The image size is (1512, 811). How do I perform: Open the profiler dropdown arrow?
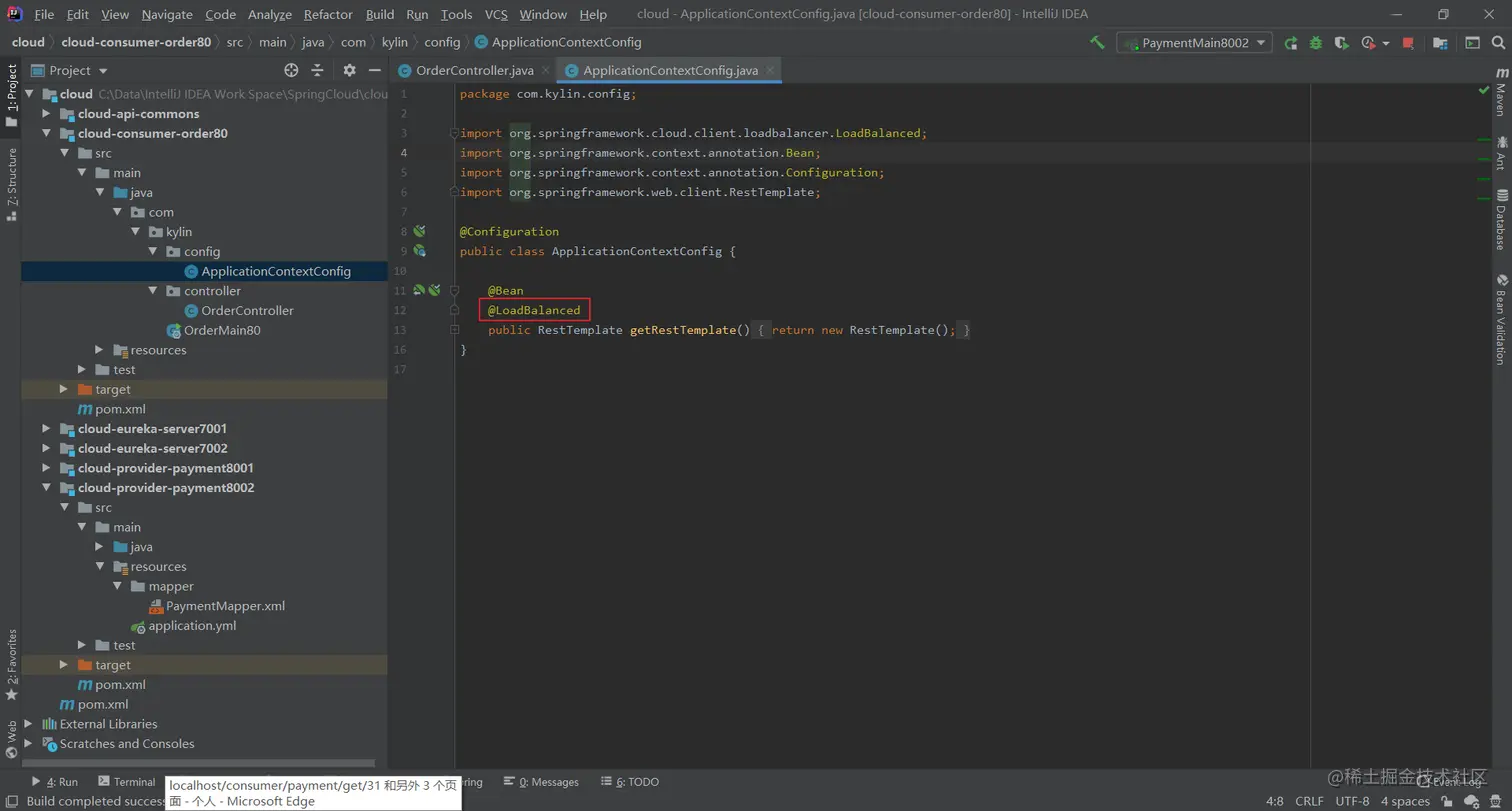pos(1386,44)
